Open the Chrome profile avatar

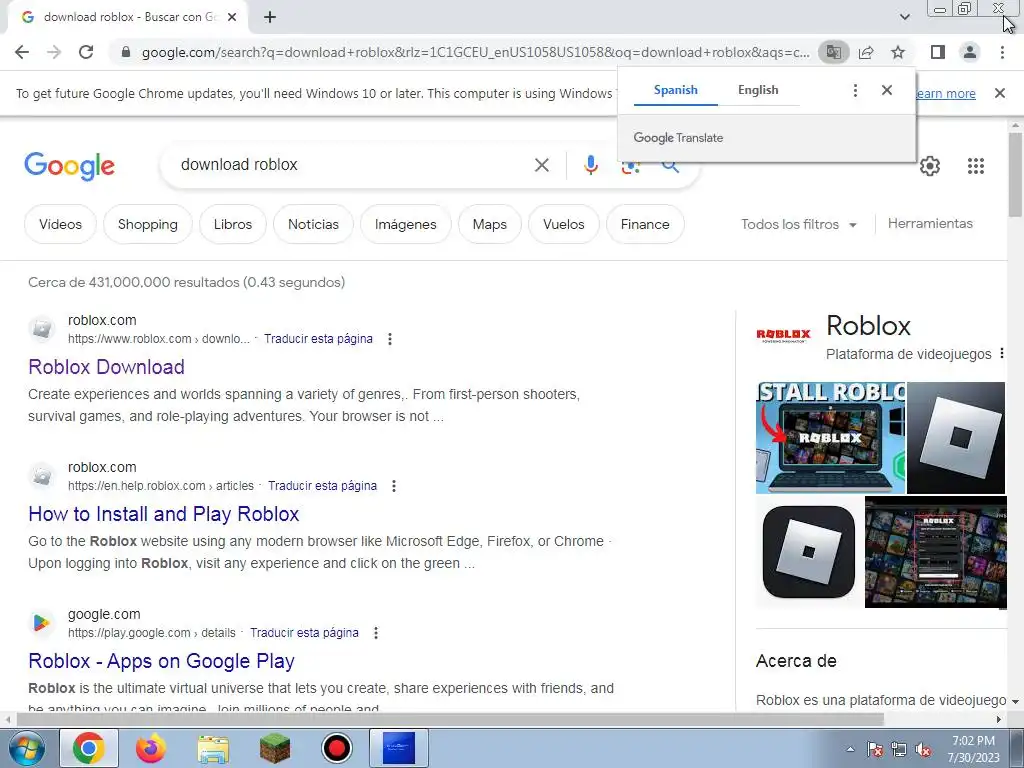970,52
